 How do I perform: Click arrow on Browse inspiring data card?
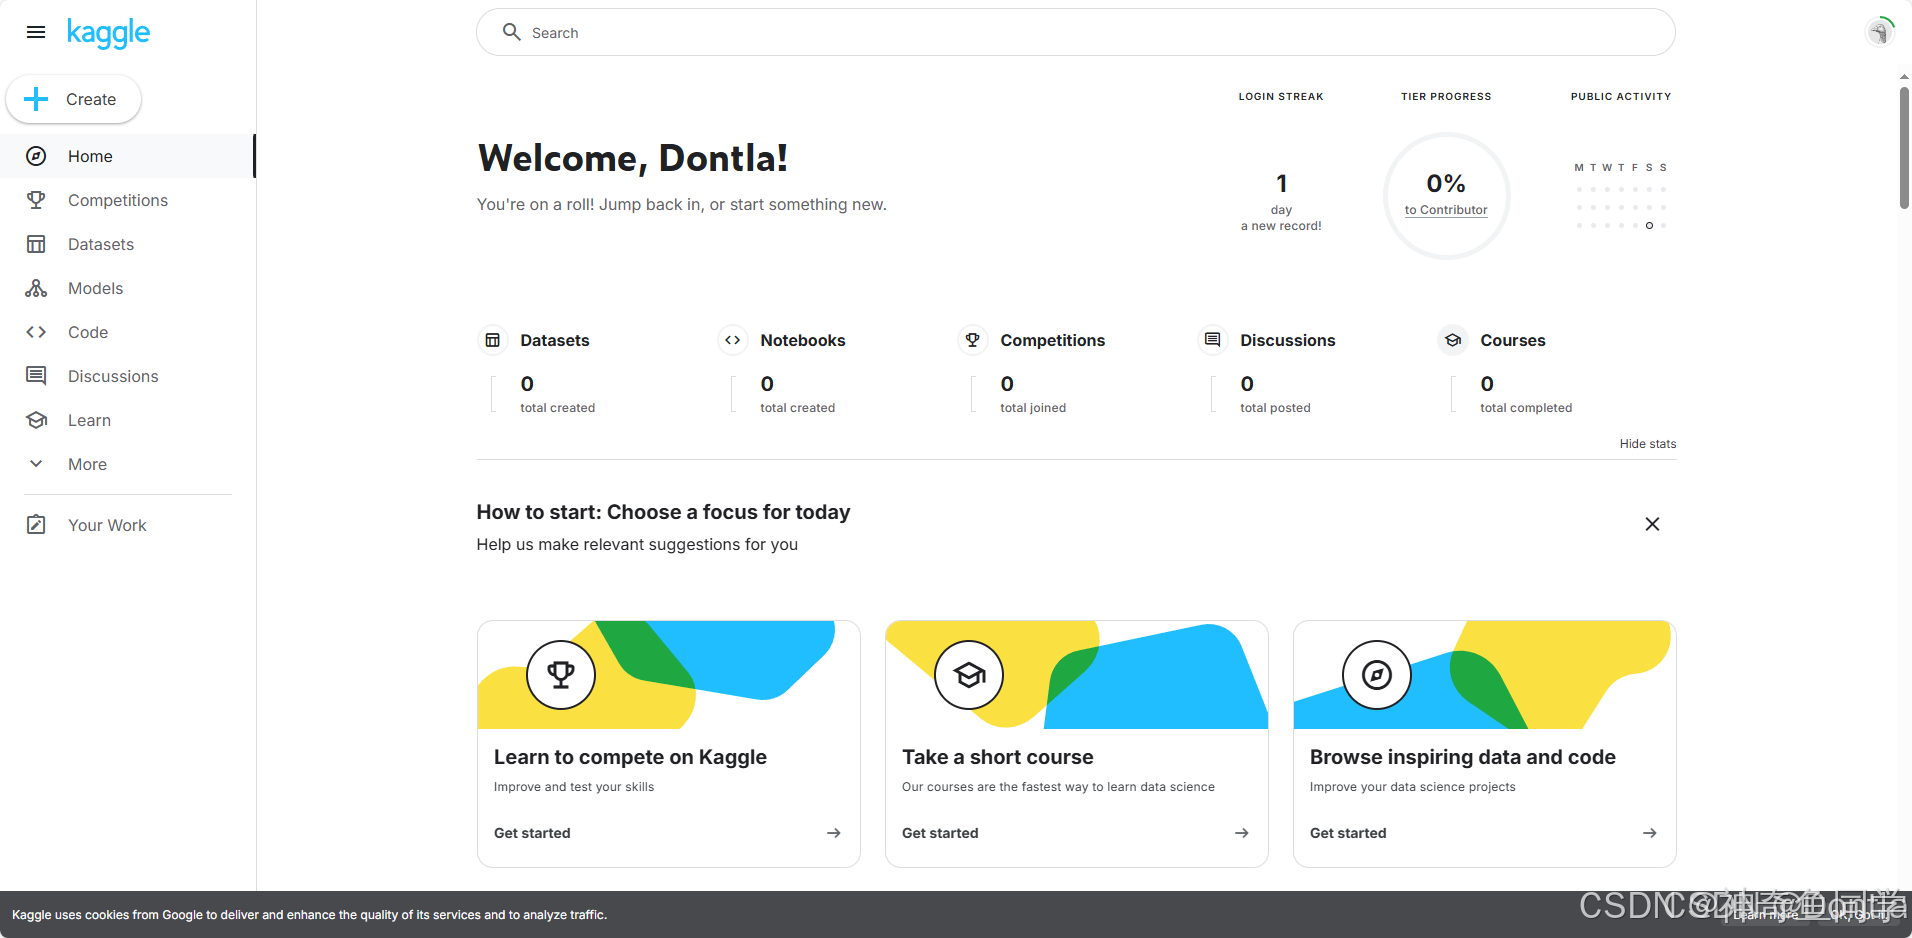pos(1650,833)
